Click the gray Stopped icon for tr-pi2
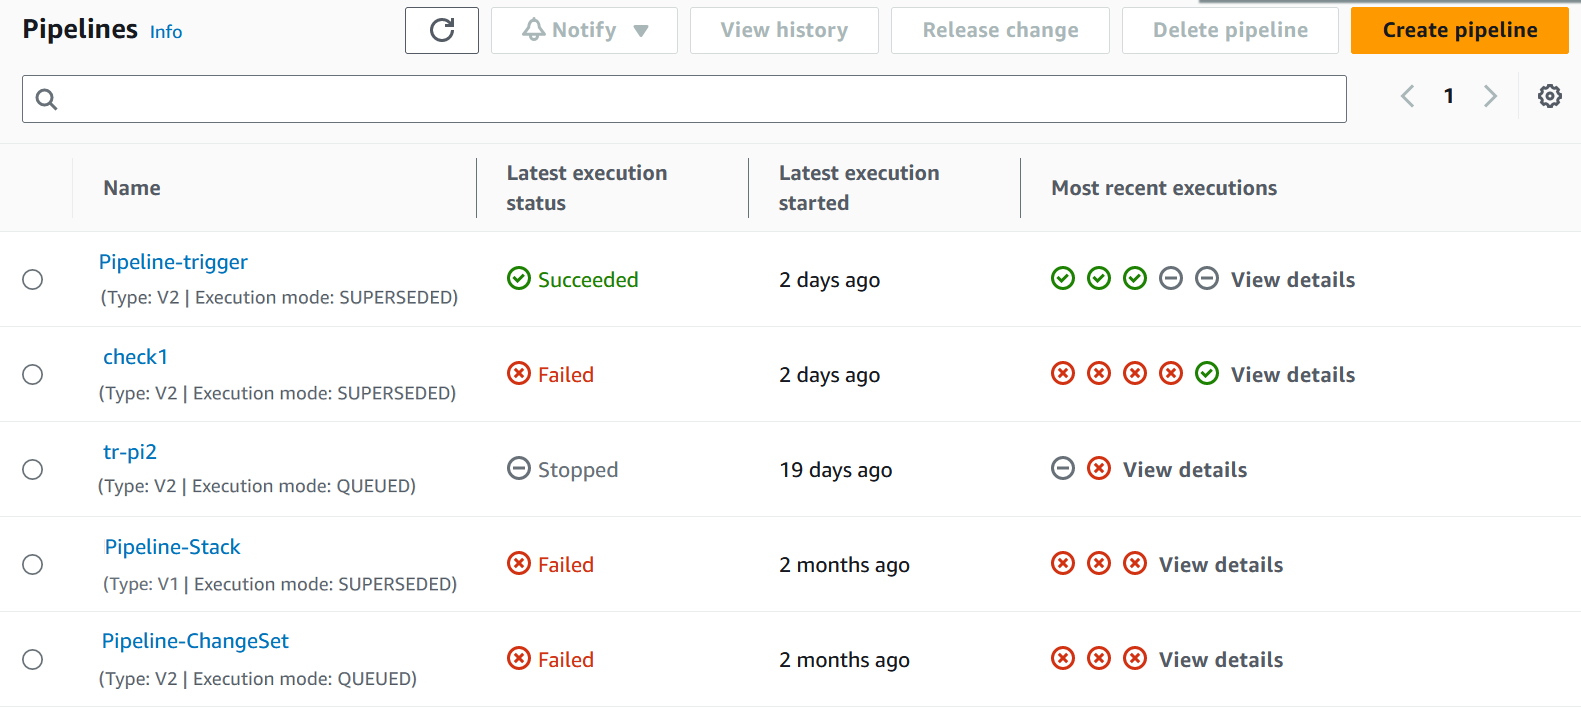Screen dimensions: 1581x712 [518, 468]
